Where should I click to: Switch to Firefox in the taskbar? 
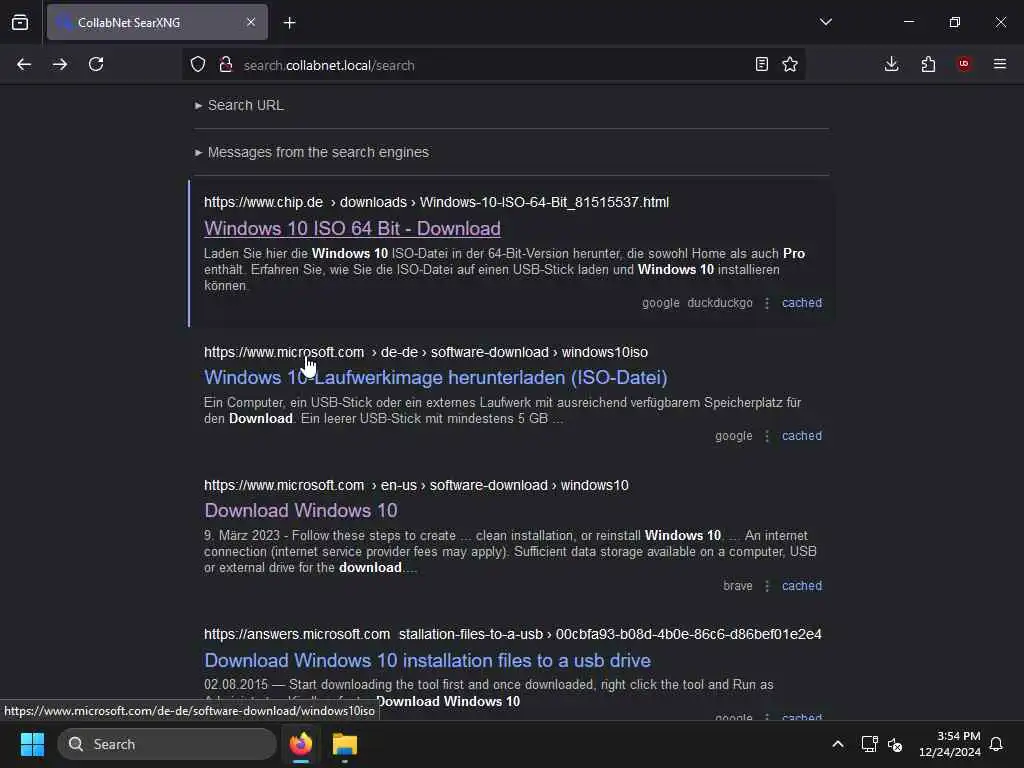click(x=301, y=744)
